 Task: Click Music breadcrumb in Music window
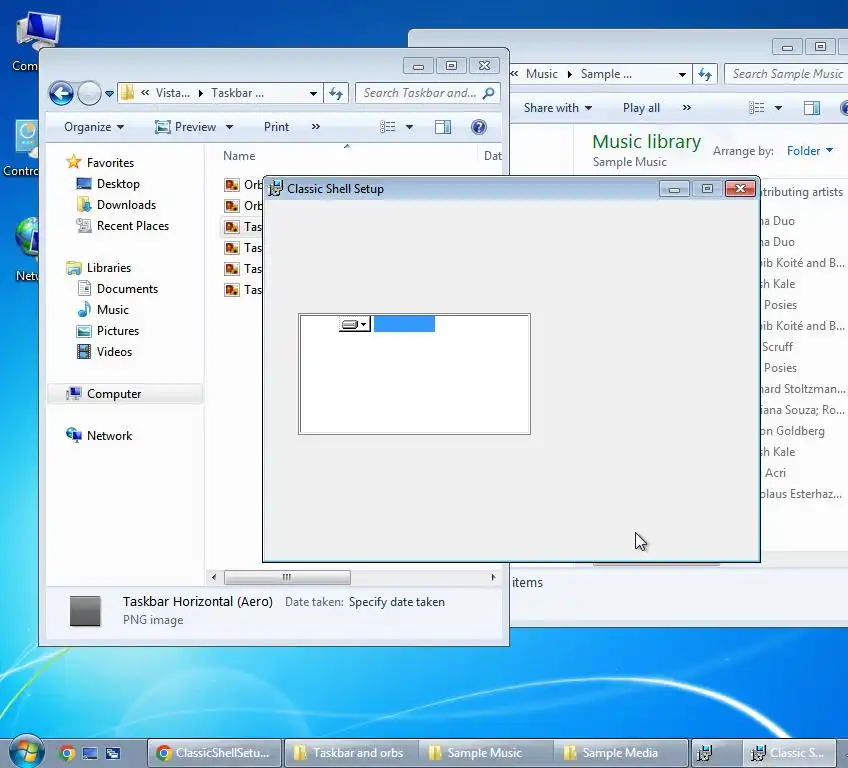[541, 74]
